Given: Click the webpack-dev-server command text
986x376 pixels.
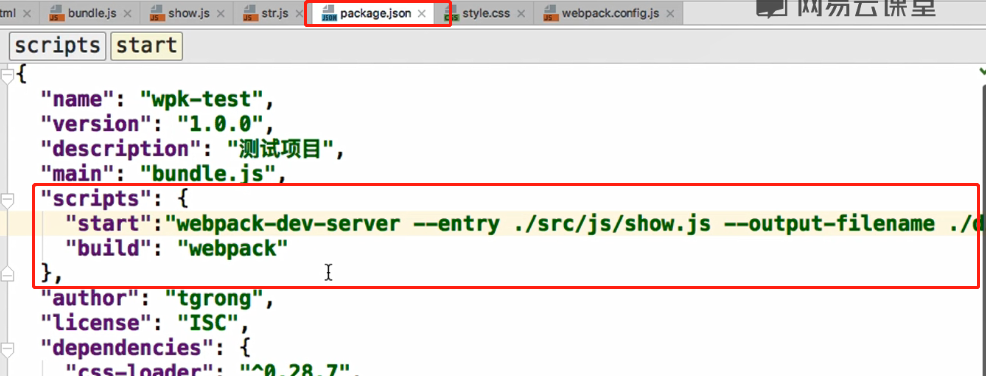Looking at the screenshot, I should pyautogui.click(x=289, y=224).
